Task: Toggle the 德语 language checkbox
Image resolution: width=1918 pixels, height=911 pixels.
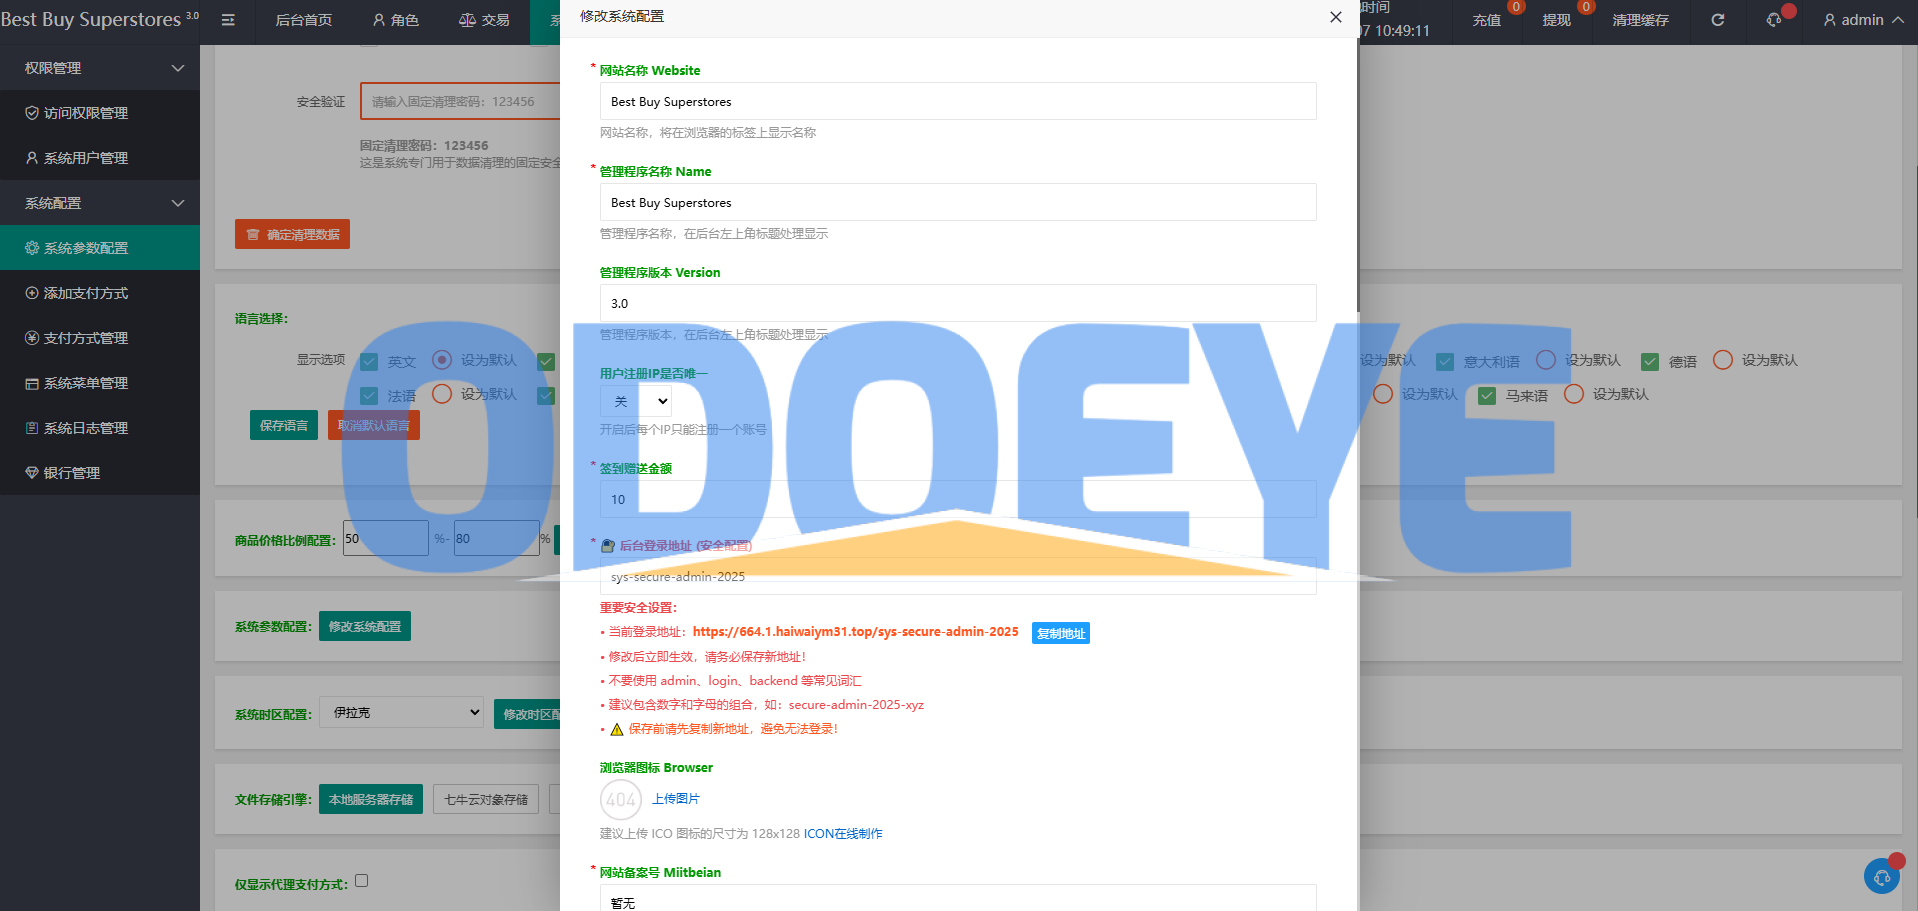Action: [x=1650, y=362]
